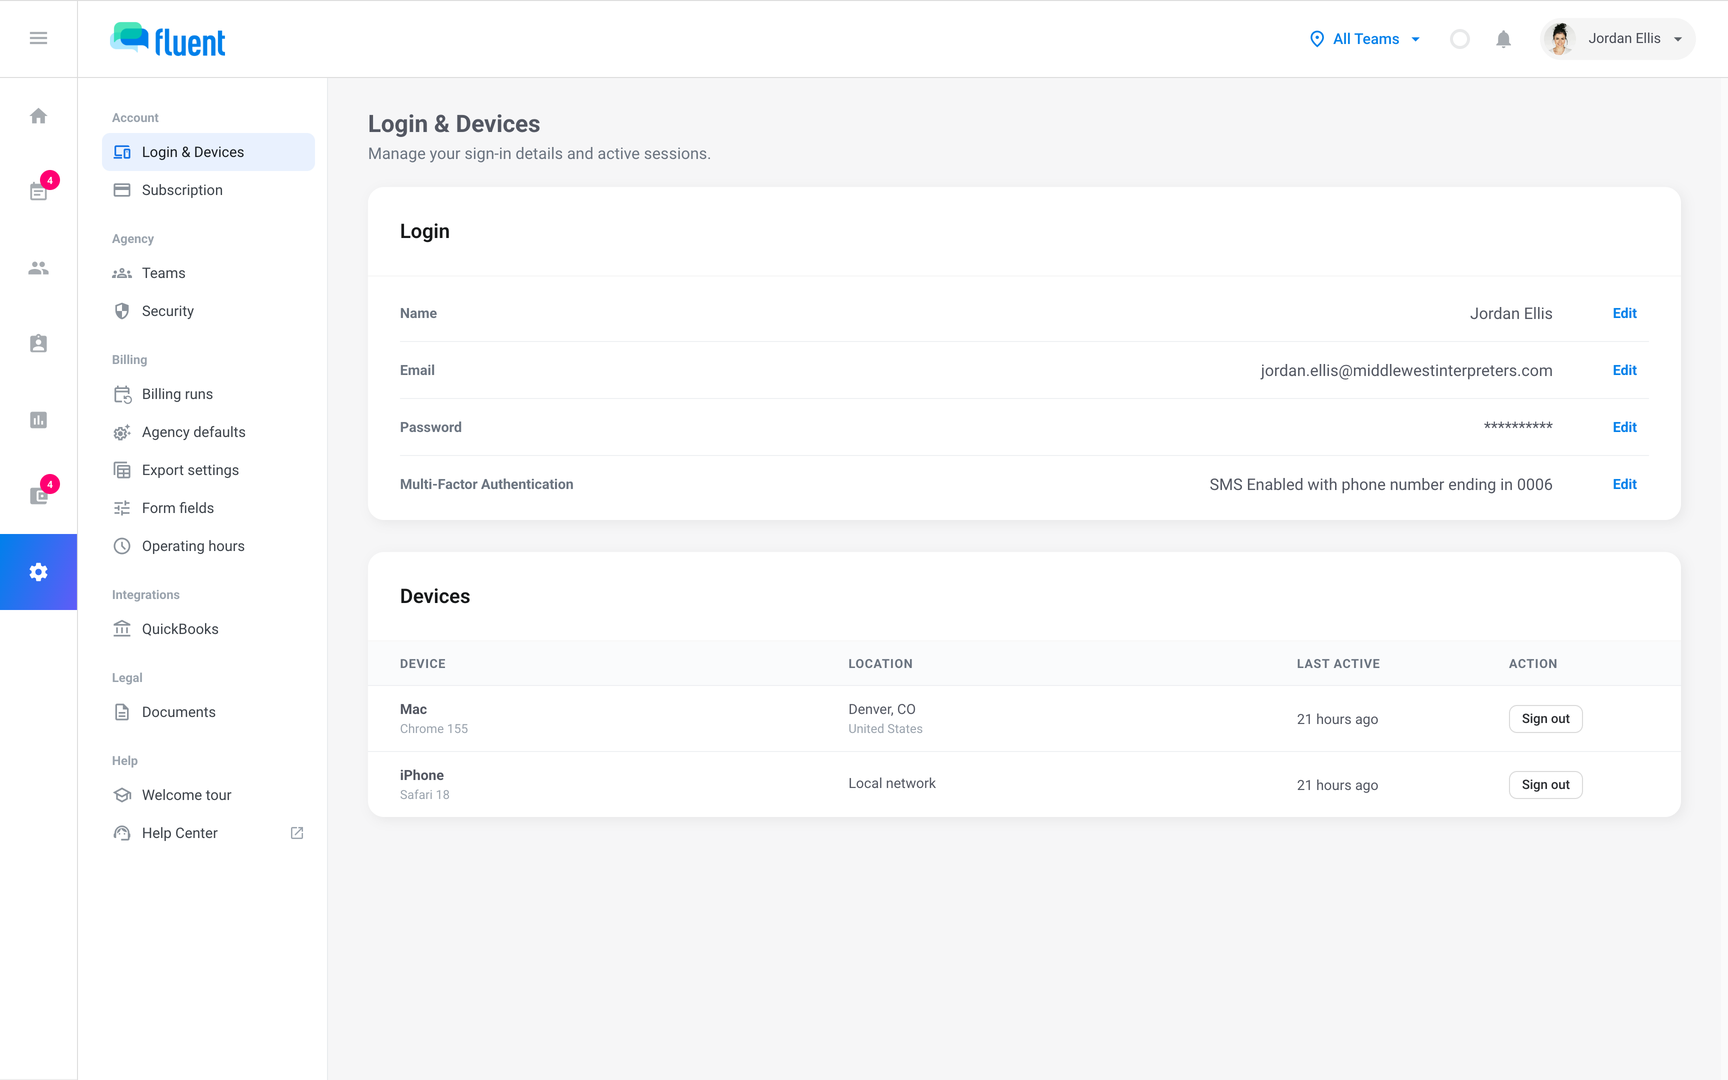Click the Denver, CO location cell

885,718
